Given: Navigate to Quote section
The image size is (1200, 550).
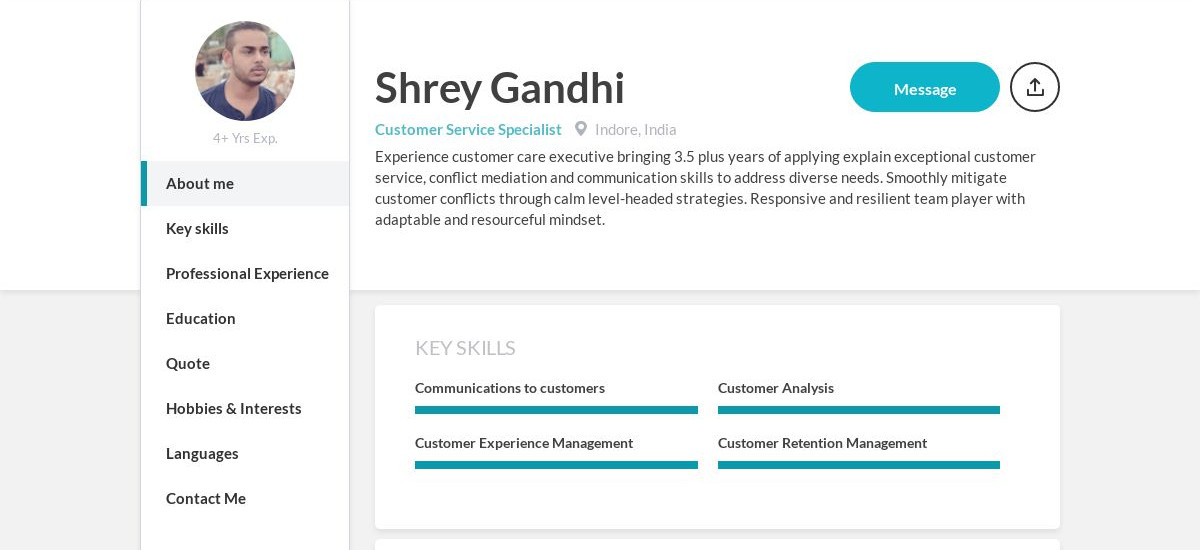Looking at the screenshot, I should pos(188,364).
